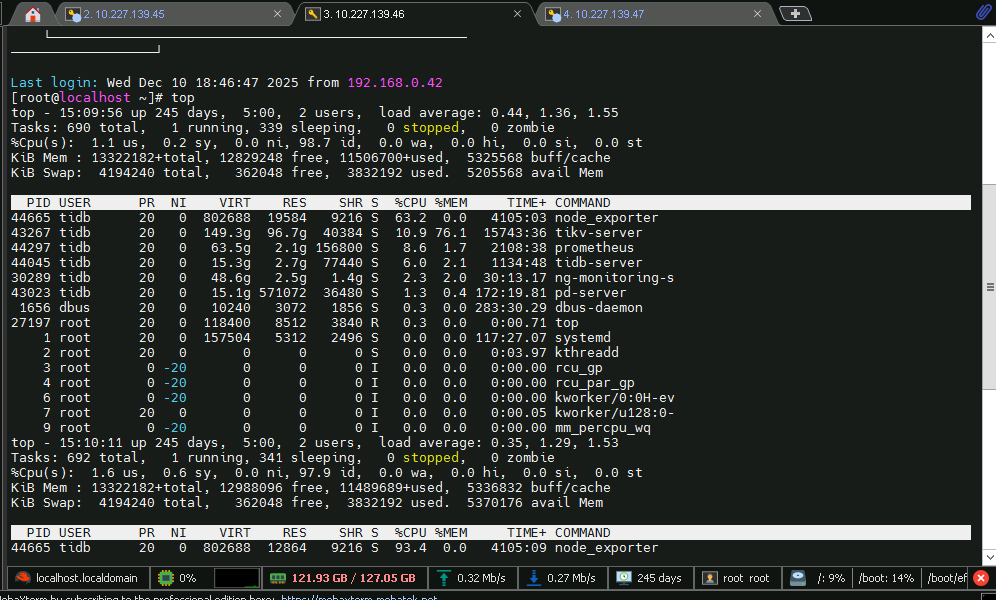Click the CPU usage black graph
Viewport: 996px width, 600px height.
point(236,578)
